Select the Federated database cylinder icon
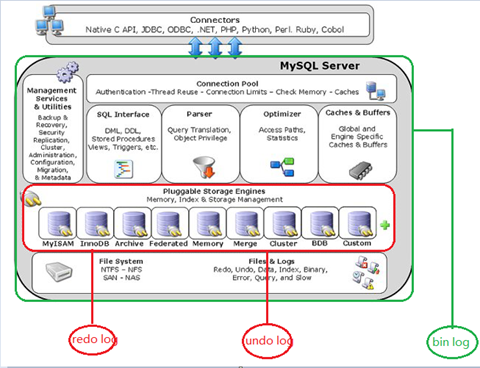This screenshot has height=368, width=480. [x=170, y=223]
